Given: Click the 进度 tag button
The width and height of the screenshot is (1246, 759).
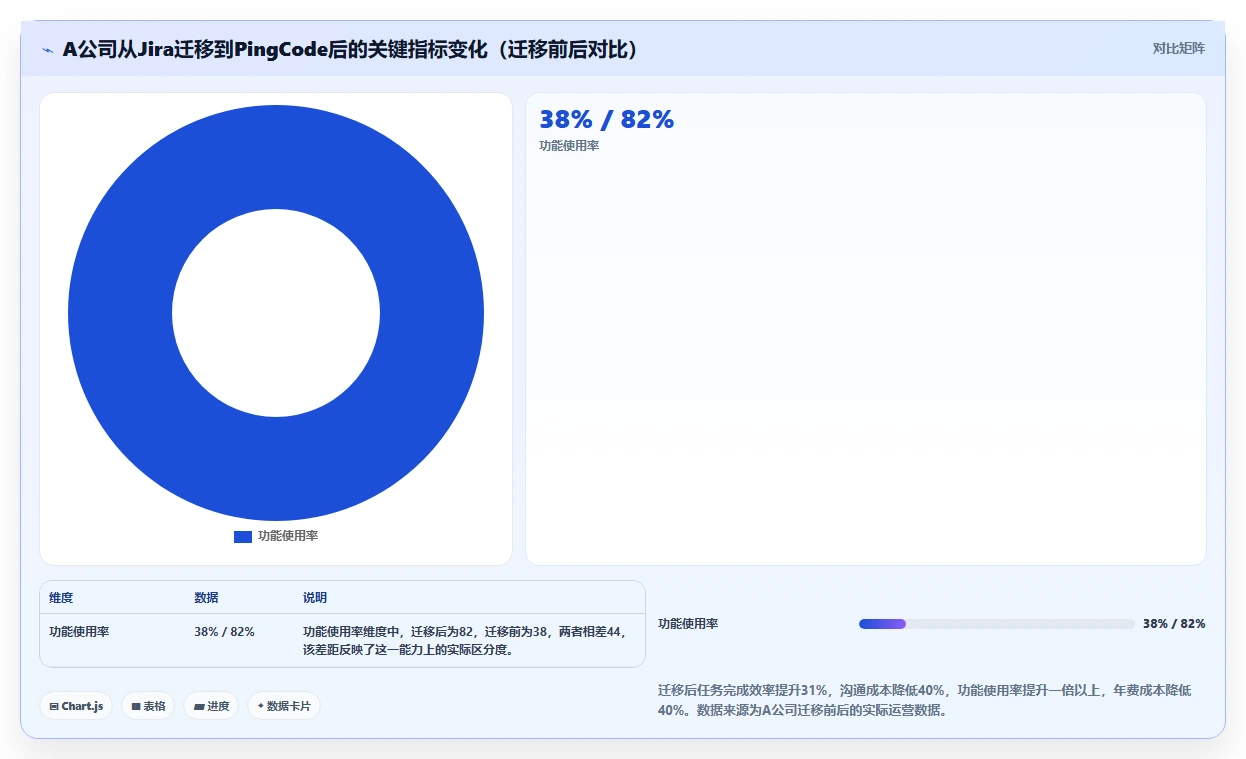Looking at the screenshot, I should [211, 706].
